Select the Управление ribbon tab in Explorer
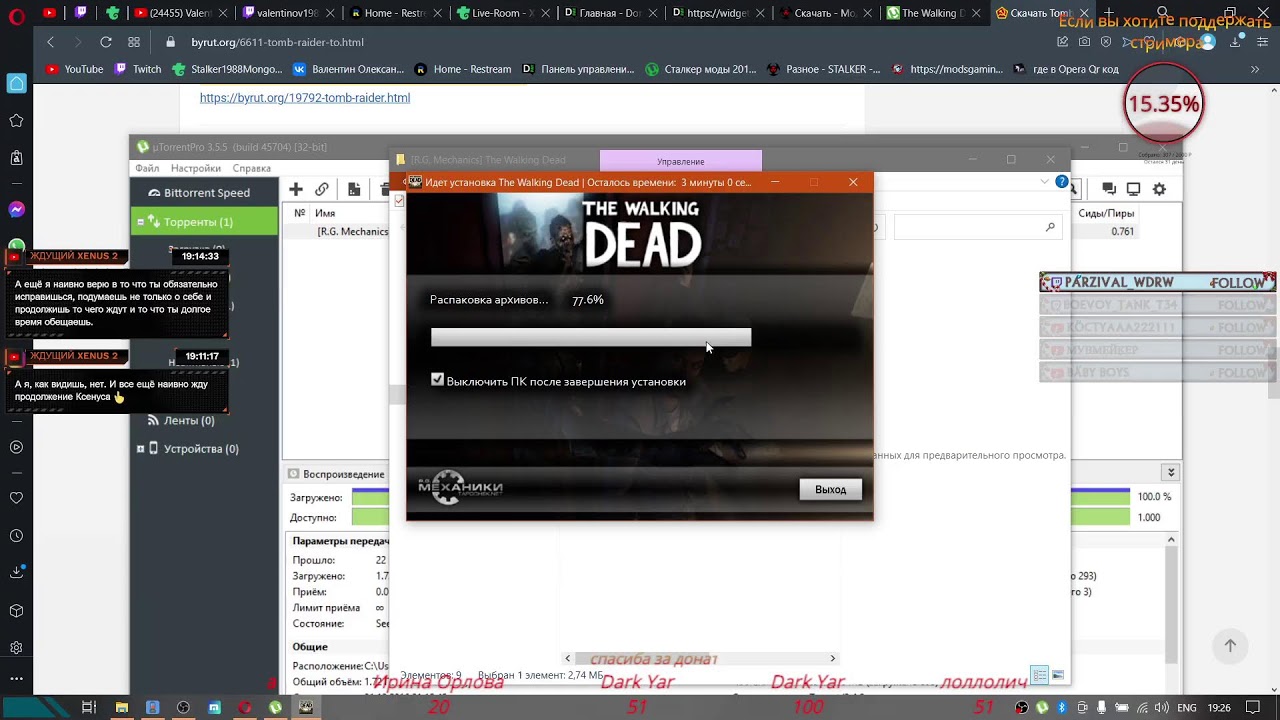The image size is (1280, 720). pos(681,161)
